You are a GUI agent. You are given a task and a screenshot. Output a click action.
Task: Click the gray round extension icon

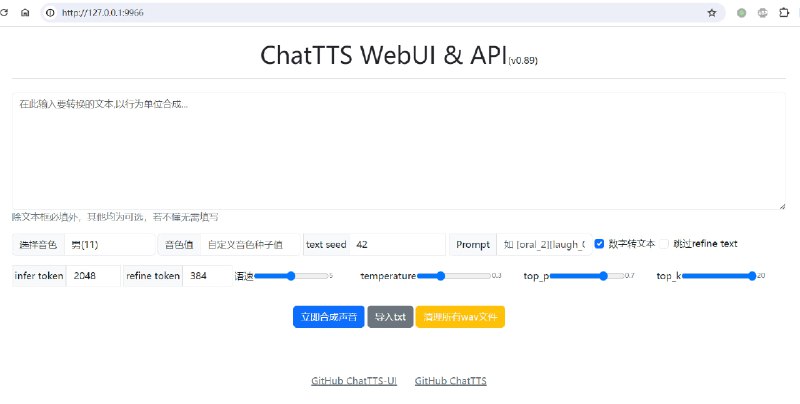click(762, 13)
